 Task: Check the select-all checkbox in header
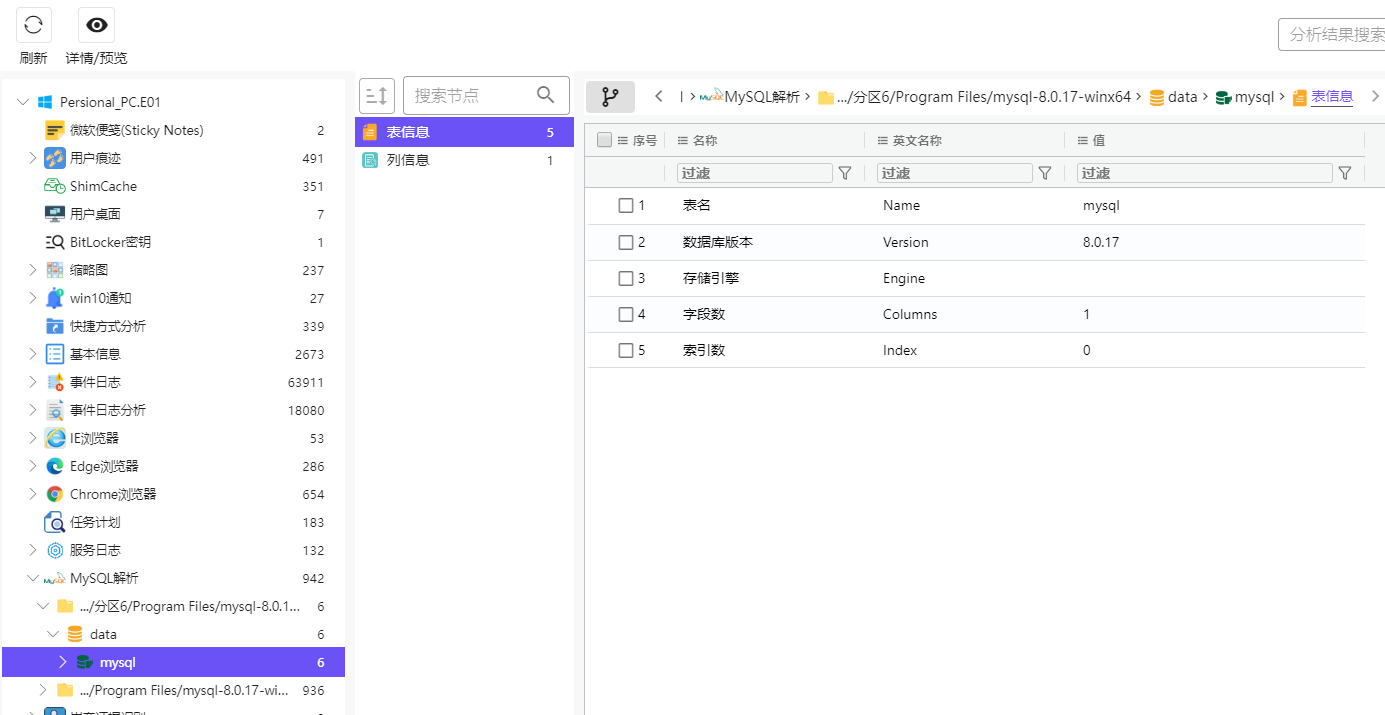pos(604,140)
